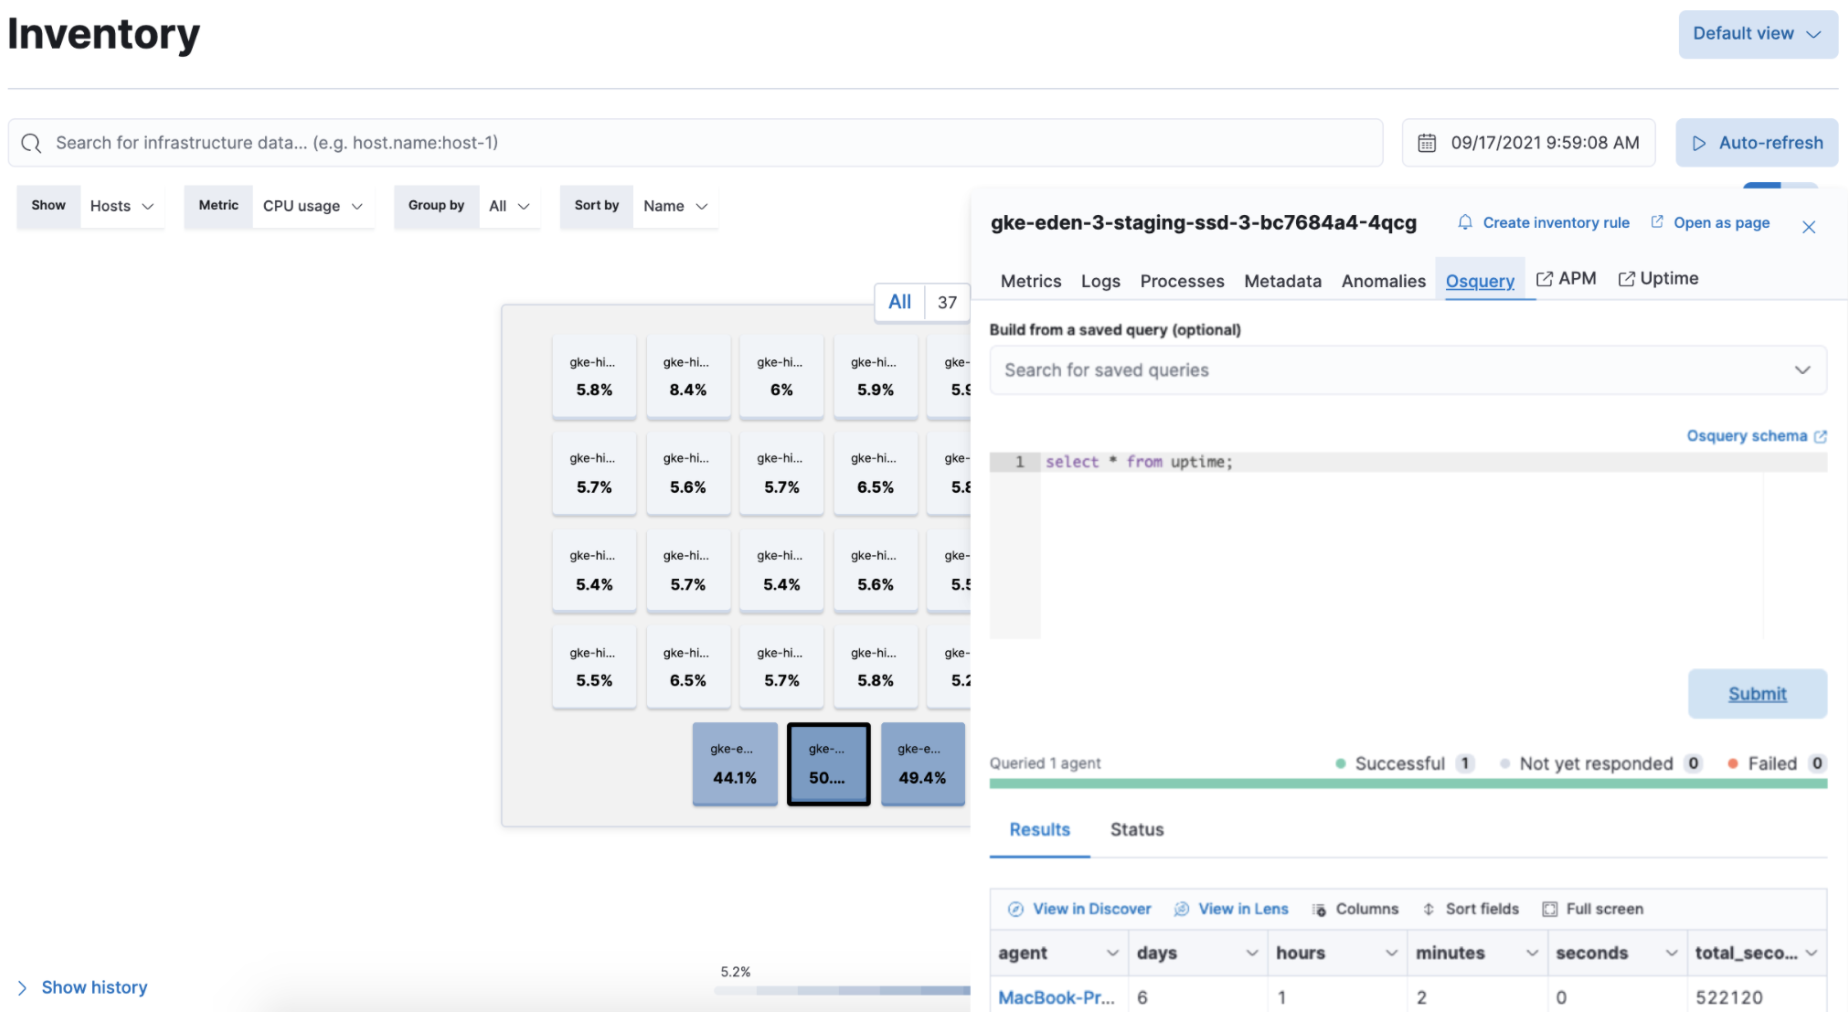Image resolution: width=1848 pixels, height=1028 pixels.
Task: Open the saved queries search dropdown
Action: (1407, 370)
